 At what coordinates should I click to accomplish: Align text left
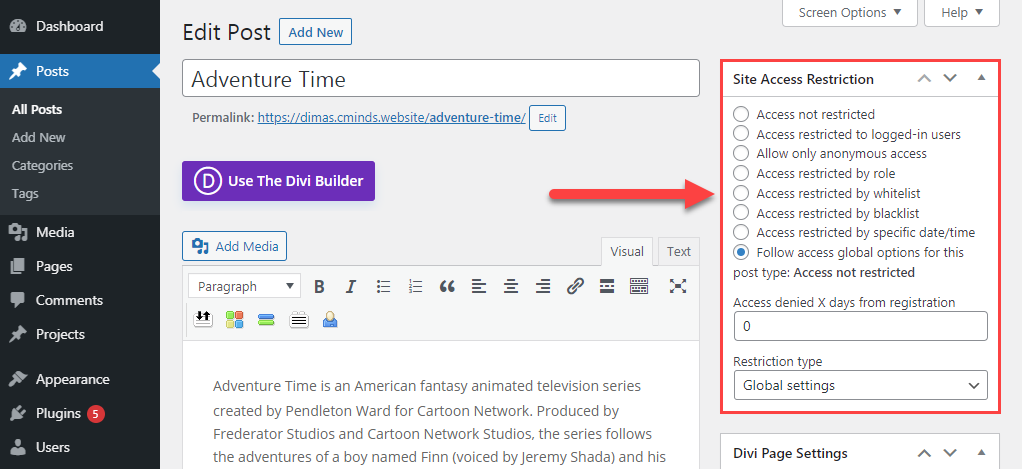[x=479, y=286]
